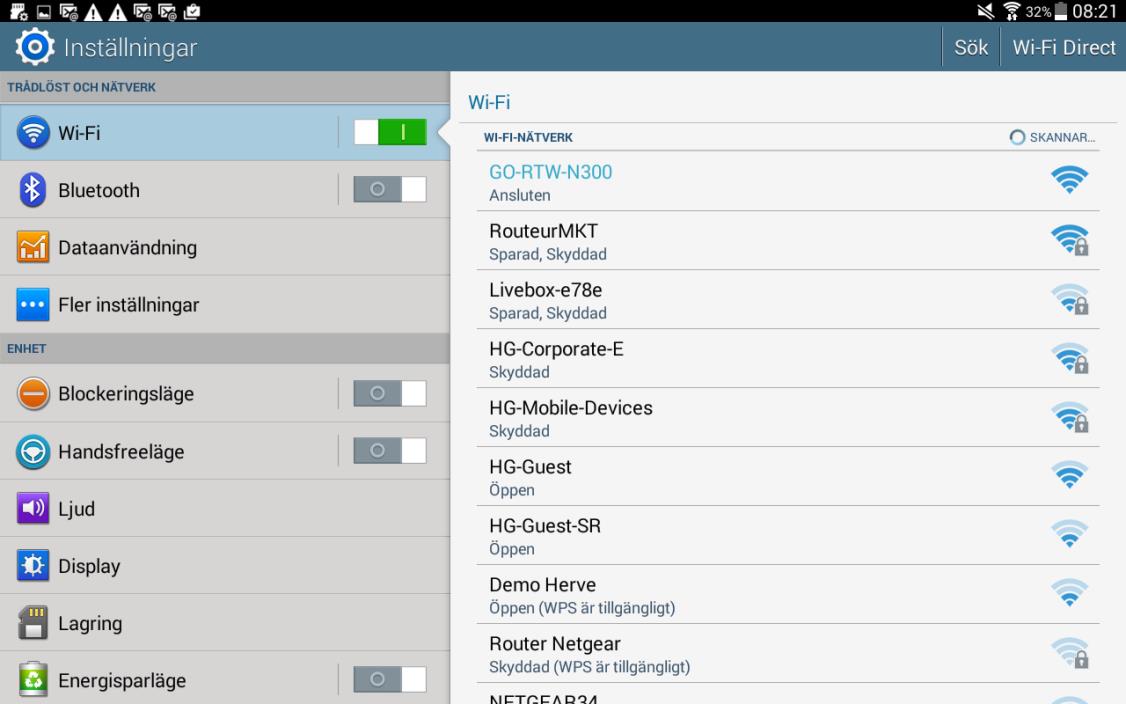Select Livebox-e78e network
This screenshot has height=704, width=1126.
coord(788,300)
